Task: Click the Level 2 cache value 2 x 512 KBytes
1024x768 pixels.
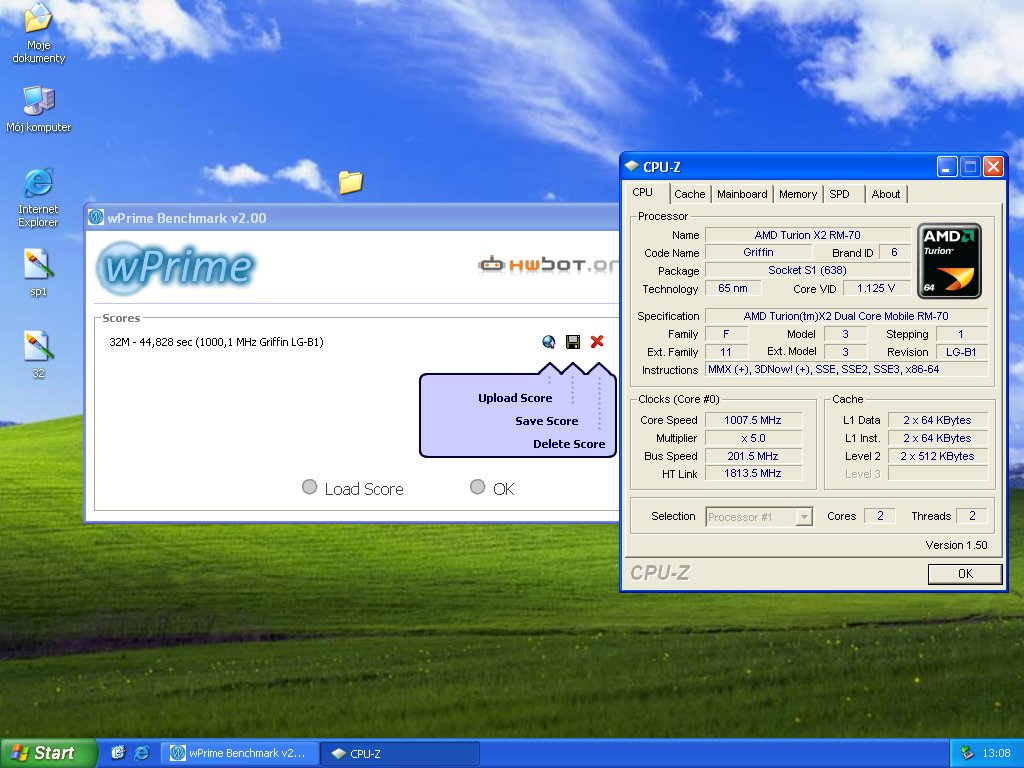Action: coord(937,456)
